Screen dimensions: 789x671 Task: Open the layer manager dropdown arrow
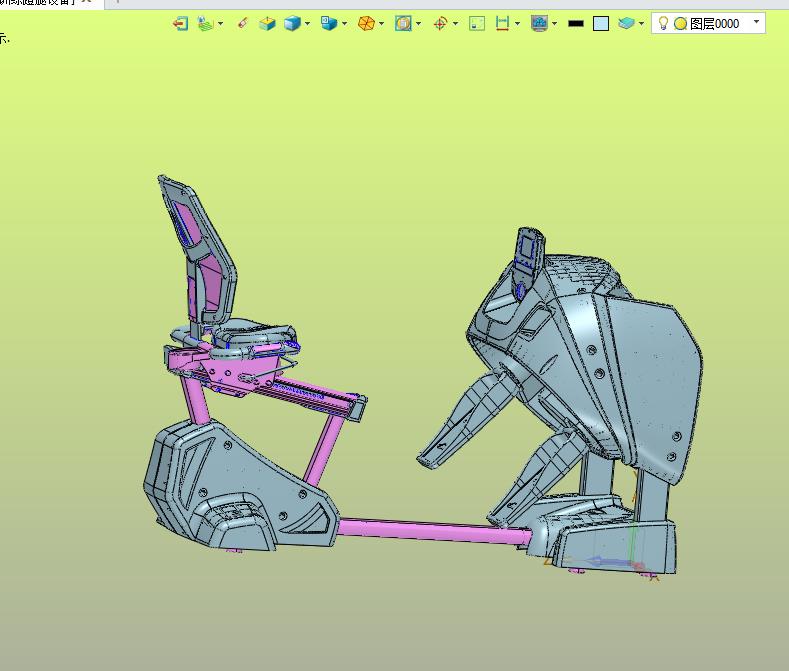[x=642, y=24]
